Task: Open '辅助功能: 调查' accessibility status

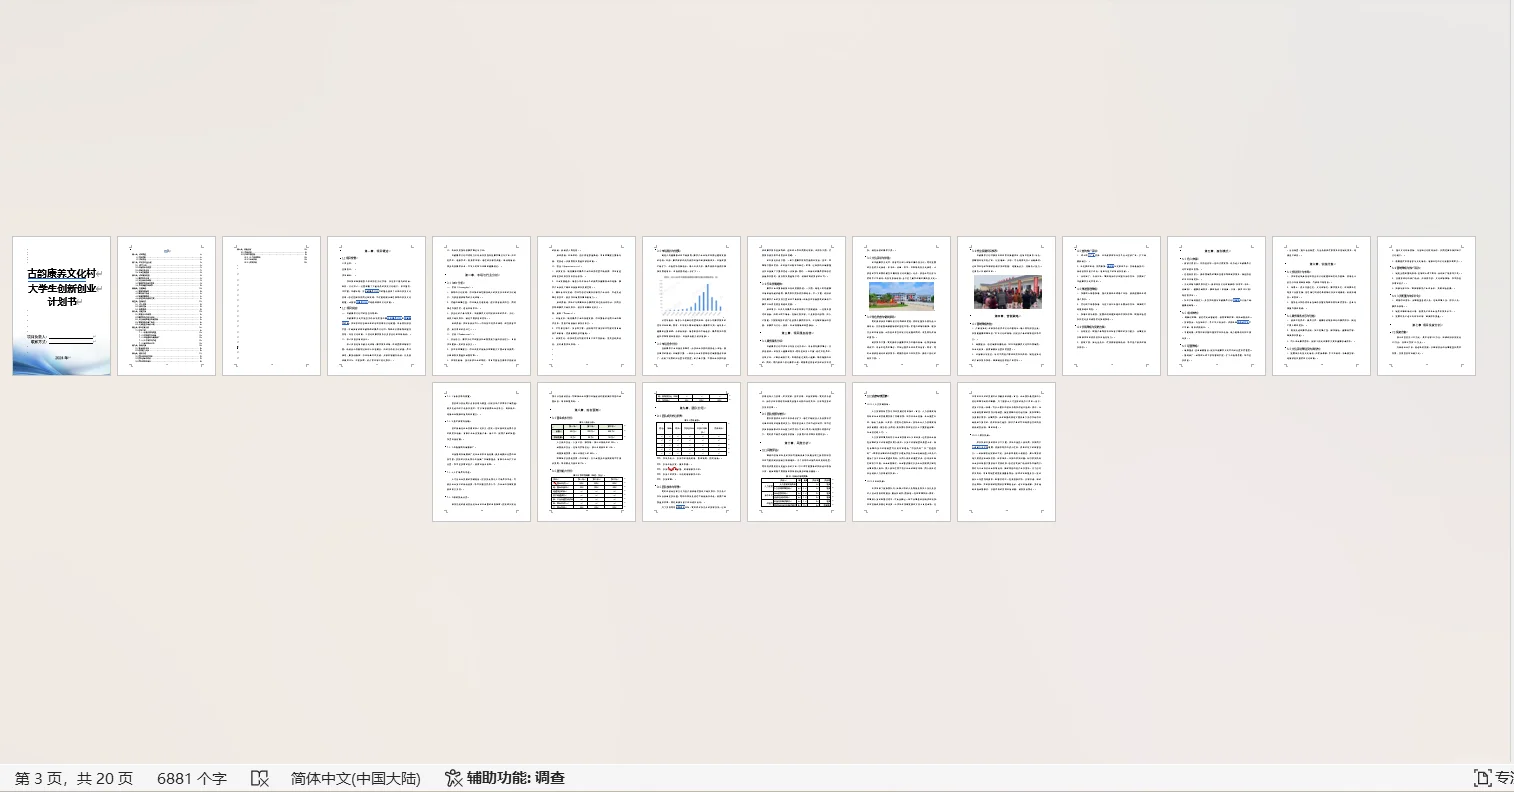Action: pos(516,778)
